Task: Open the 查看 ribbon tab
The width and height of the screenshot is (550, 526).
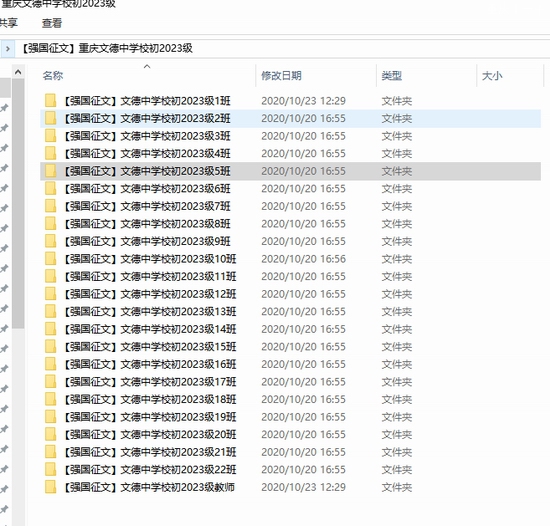Action: [x=52, y=23]
